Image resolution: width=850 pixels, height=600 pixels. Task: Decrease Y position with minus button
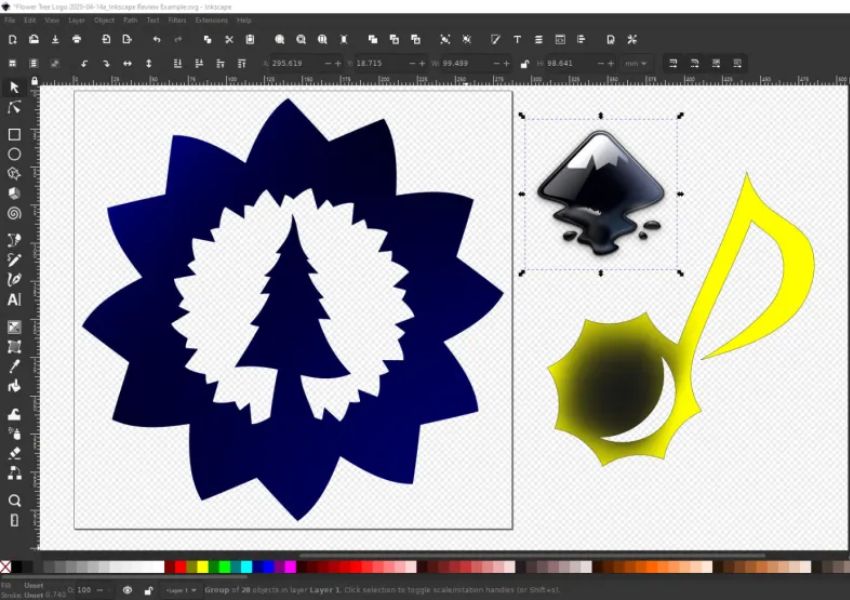[412, 63]
